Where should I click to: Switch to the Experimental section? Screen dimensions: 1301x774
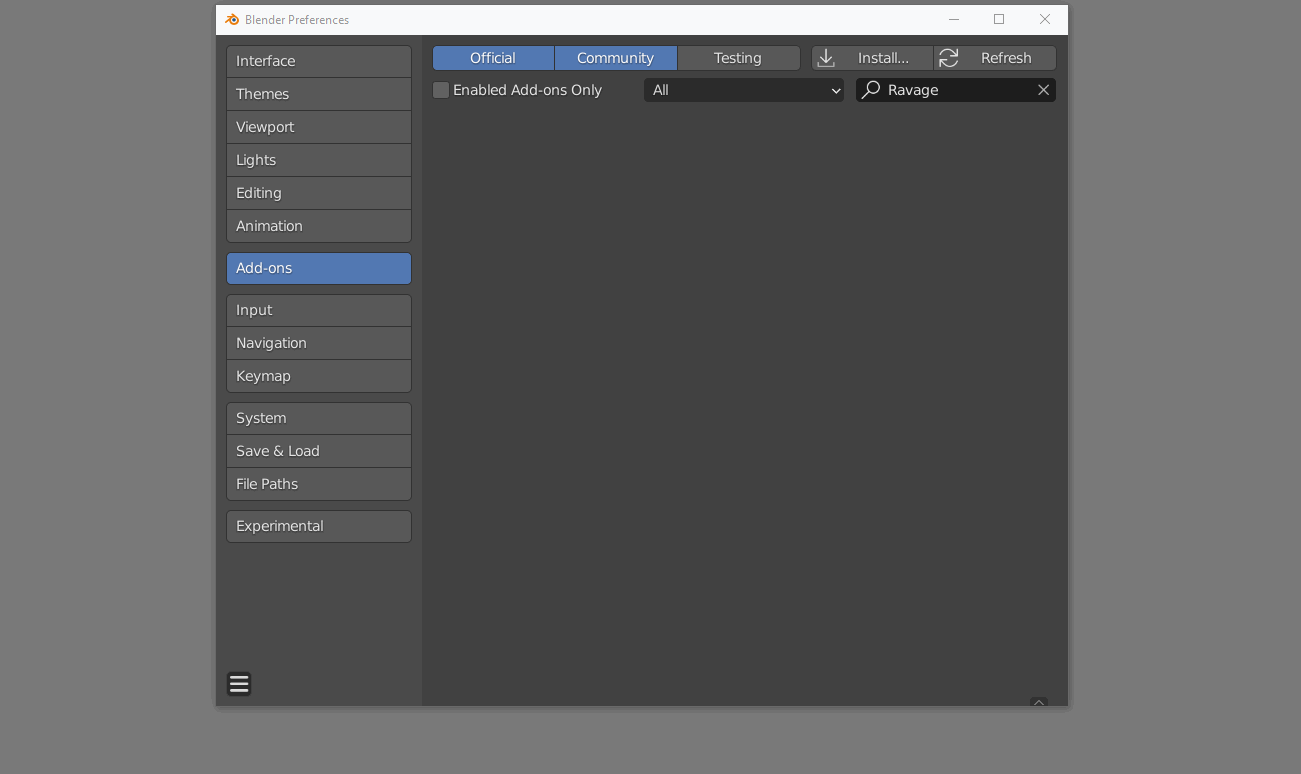319,526
